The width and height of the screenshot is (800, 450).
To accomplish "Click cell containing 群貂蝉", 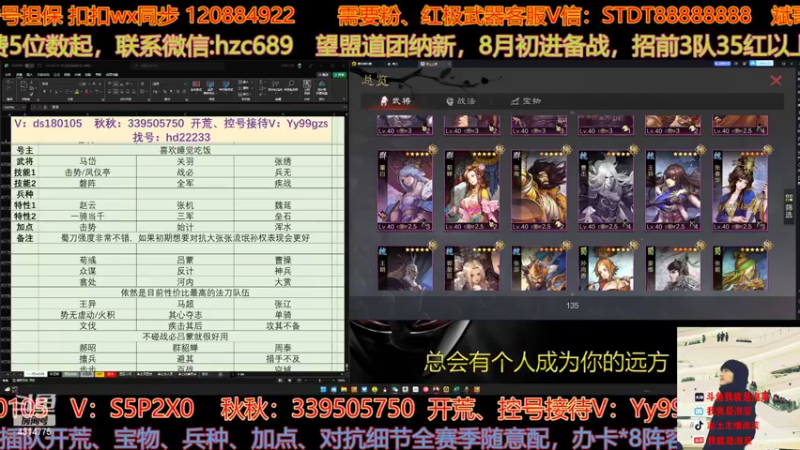I will [185, 348].
